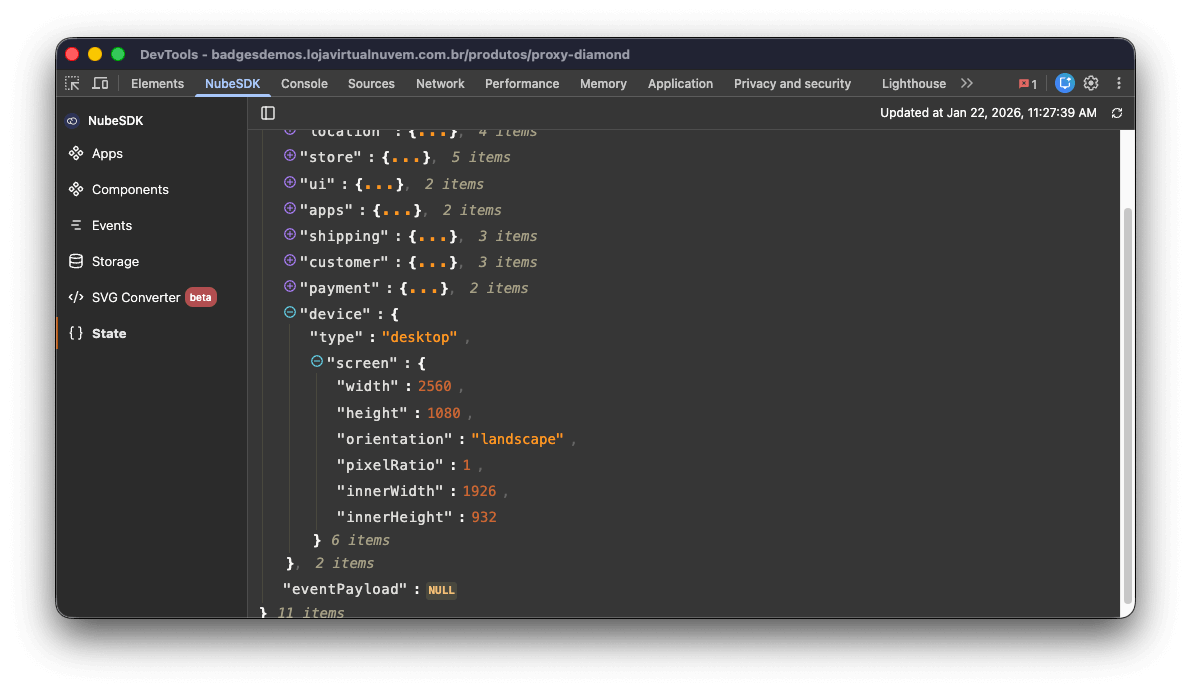
Task: Open the Network tab
Action: click(440, 84)
